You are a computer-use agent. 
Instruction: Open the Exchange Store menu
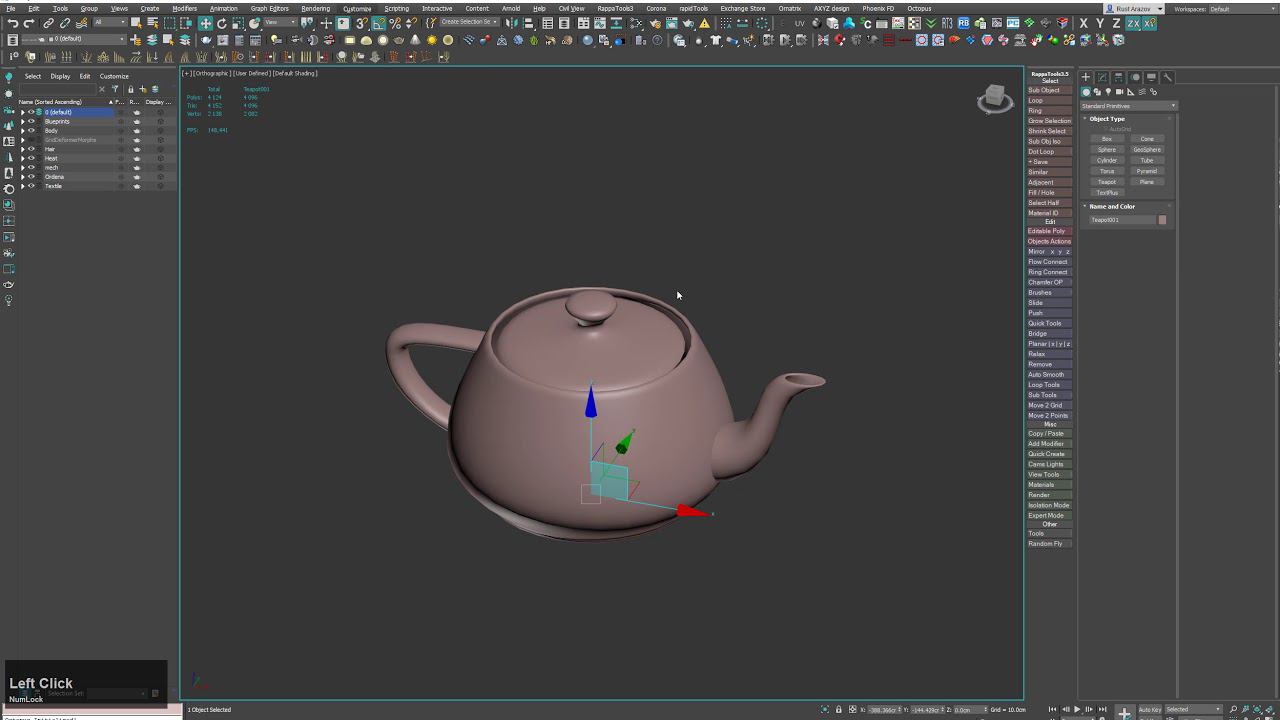(743, 8)
